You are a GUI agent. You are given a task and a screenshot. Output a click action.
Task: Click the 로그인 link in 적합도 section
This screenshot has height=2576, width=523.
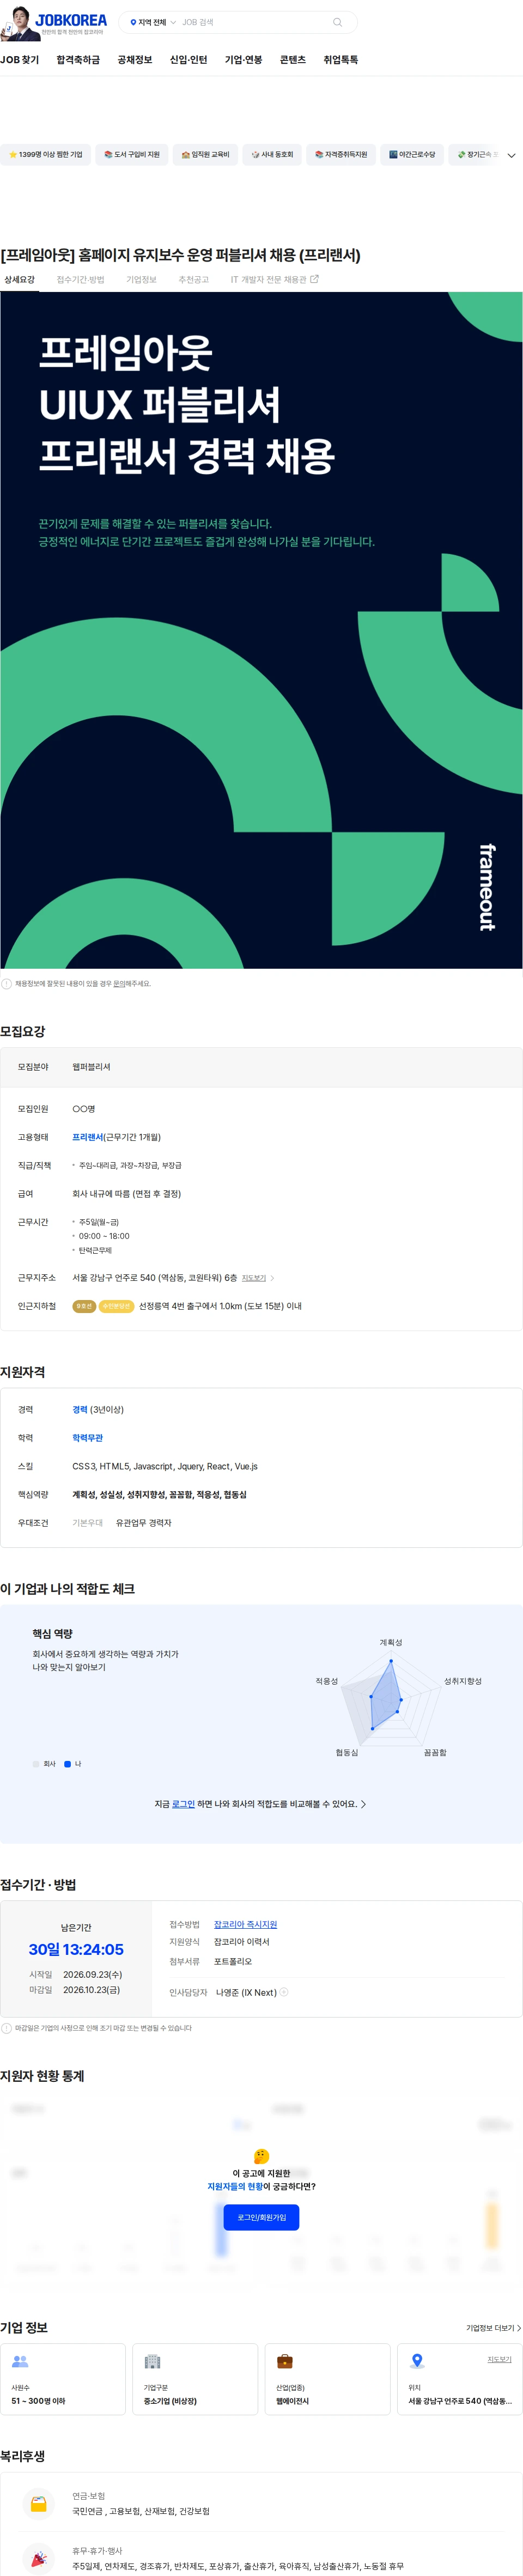pos(183,1804)
